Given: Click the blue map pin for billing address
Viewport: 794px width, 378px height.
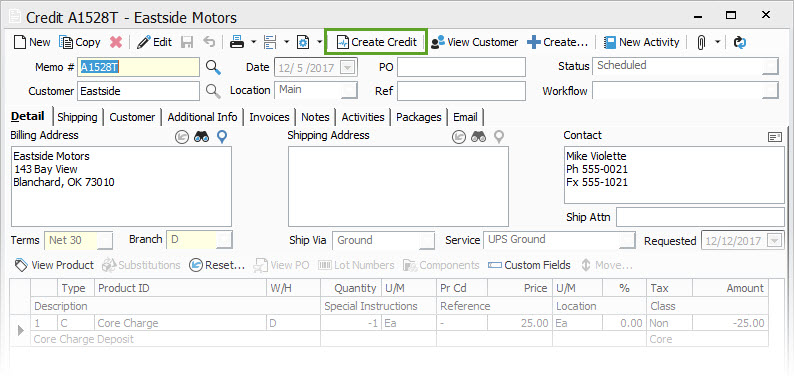Looking at the screenshot, I should point(222,137).
